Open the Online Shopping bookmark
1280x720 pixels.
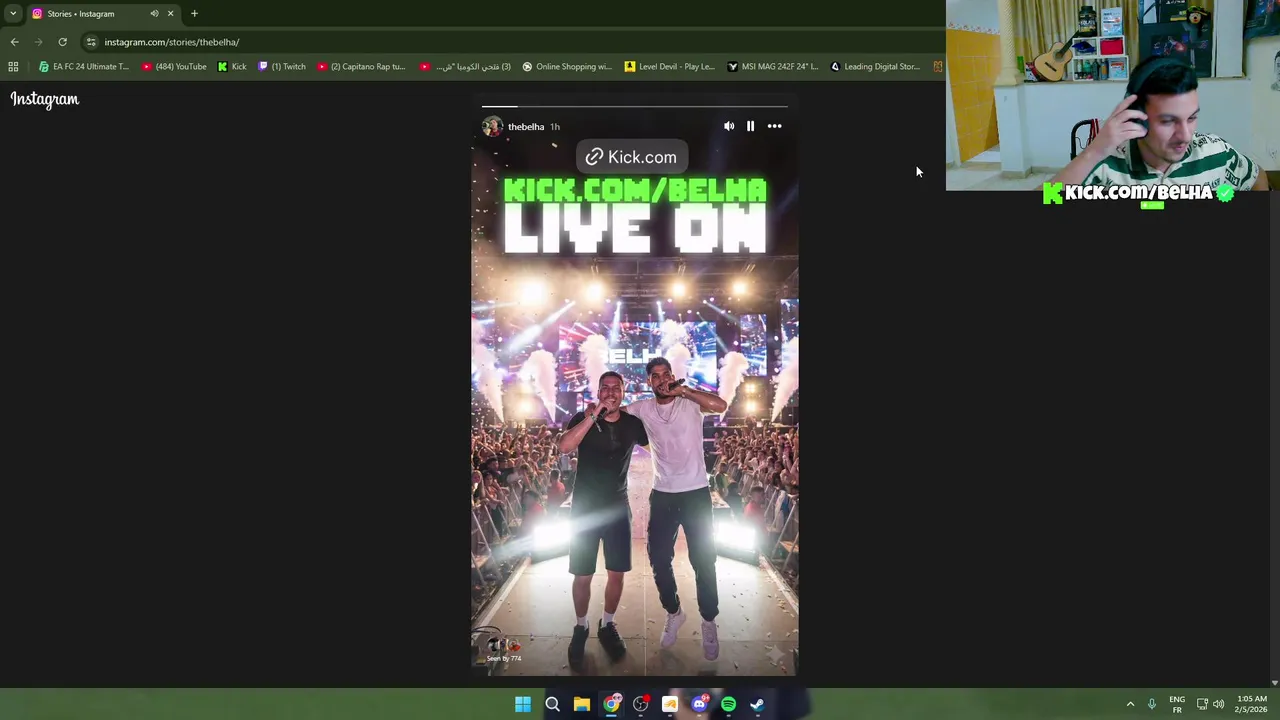tap(566, 67)
